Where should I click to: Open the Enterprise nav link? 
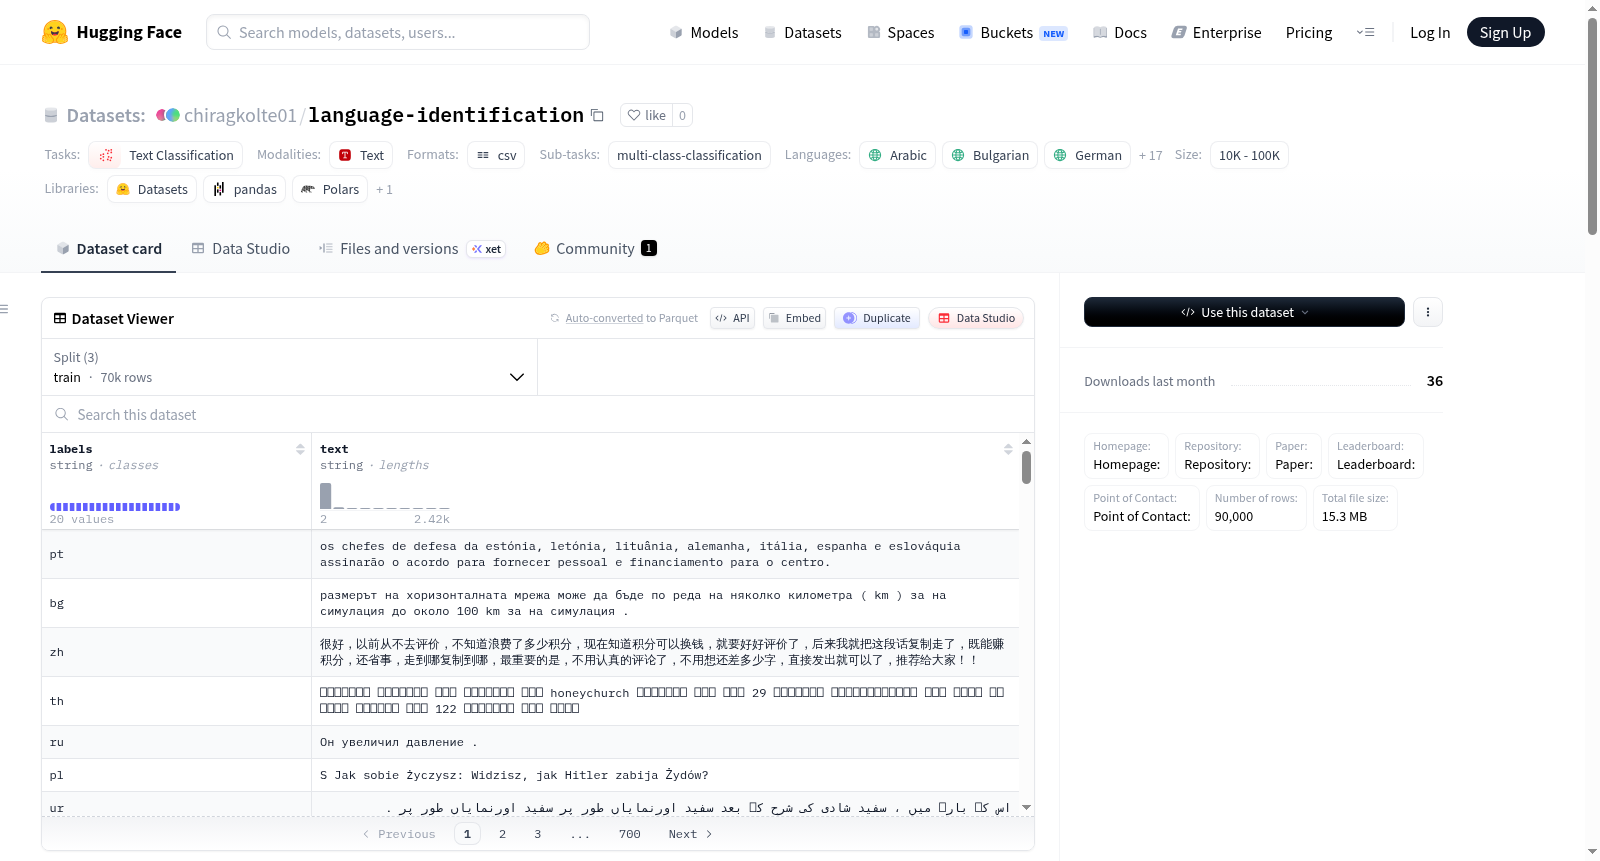point(1216,33)
